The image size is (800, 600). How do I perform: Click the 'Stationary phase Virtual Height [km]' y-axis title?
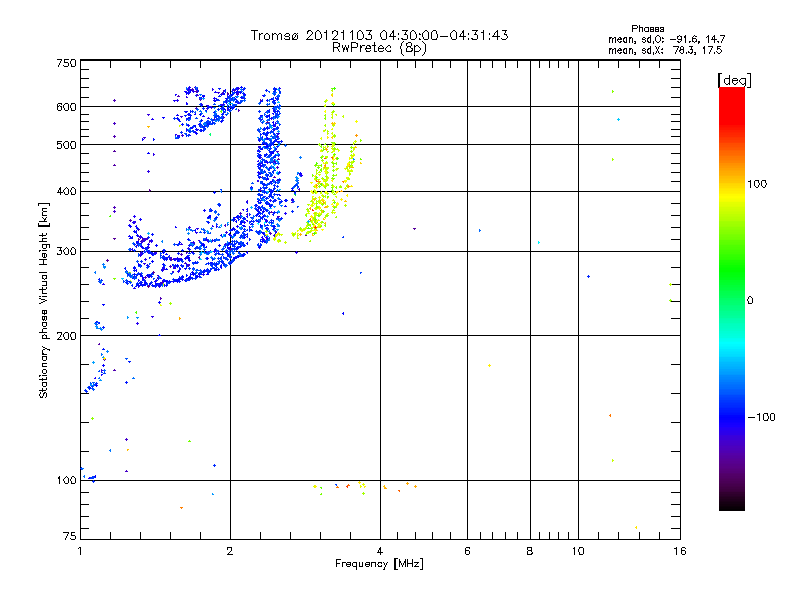(x=43, y=300)
